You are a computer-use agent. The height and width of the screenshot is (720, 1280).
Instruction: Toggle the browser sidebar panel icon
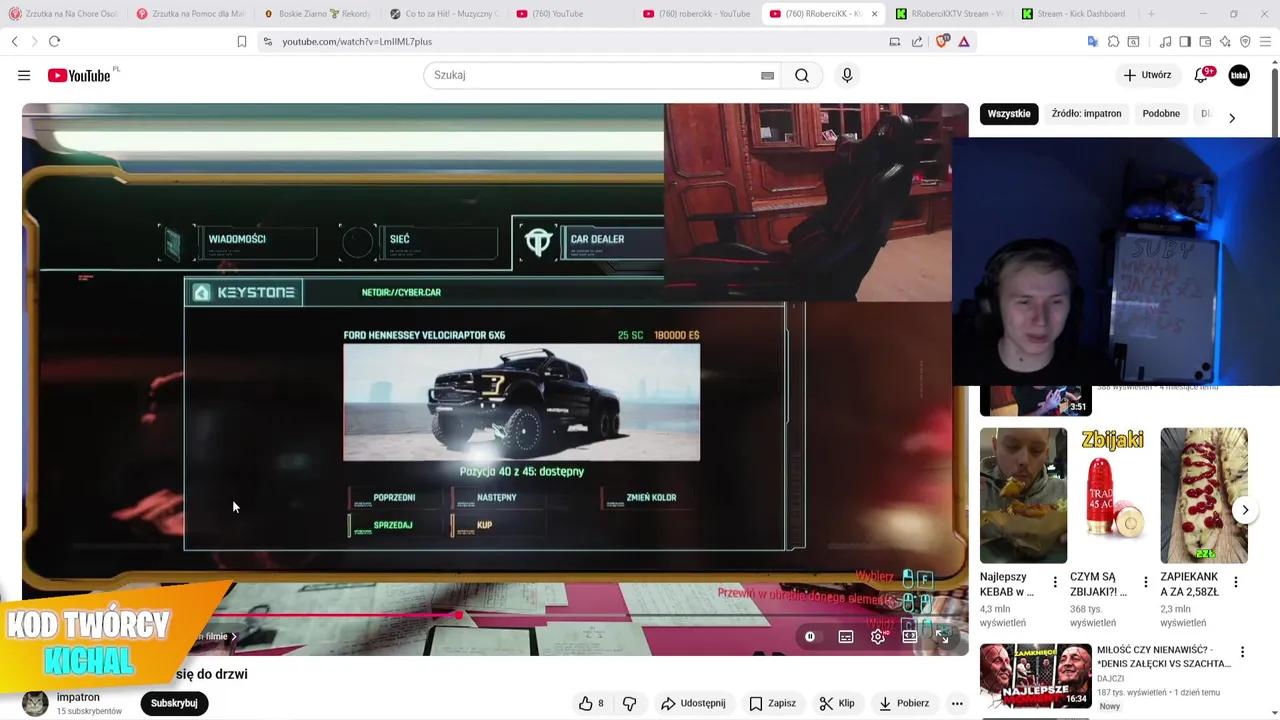tap(1185, 41)
